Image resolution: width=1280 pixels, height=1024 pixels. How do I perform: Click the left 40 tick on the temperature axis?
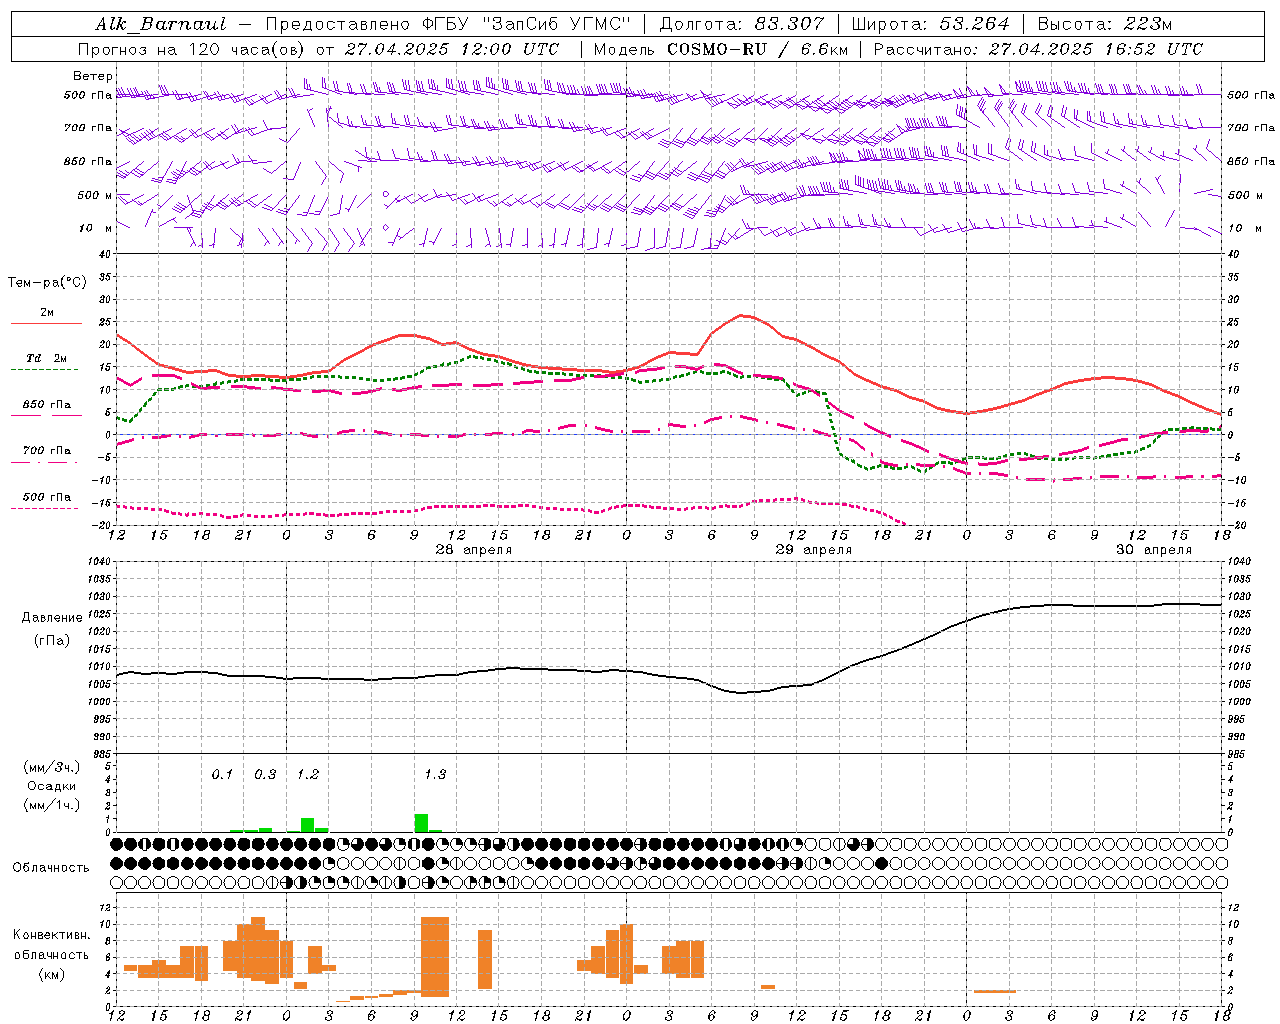pyautogui.click(x=104, y=254)
